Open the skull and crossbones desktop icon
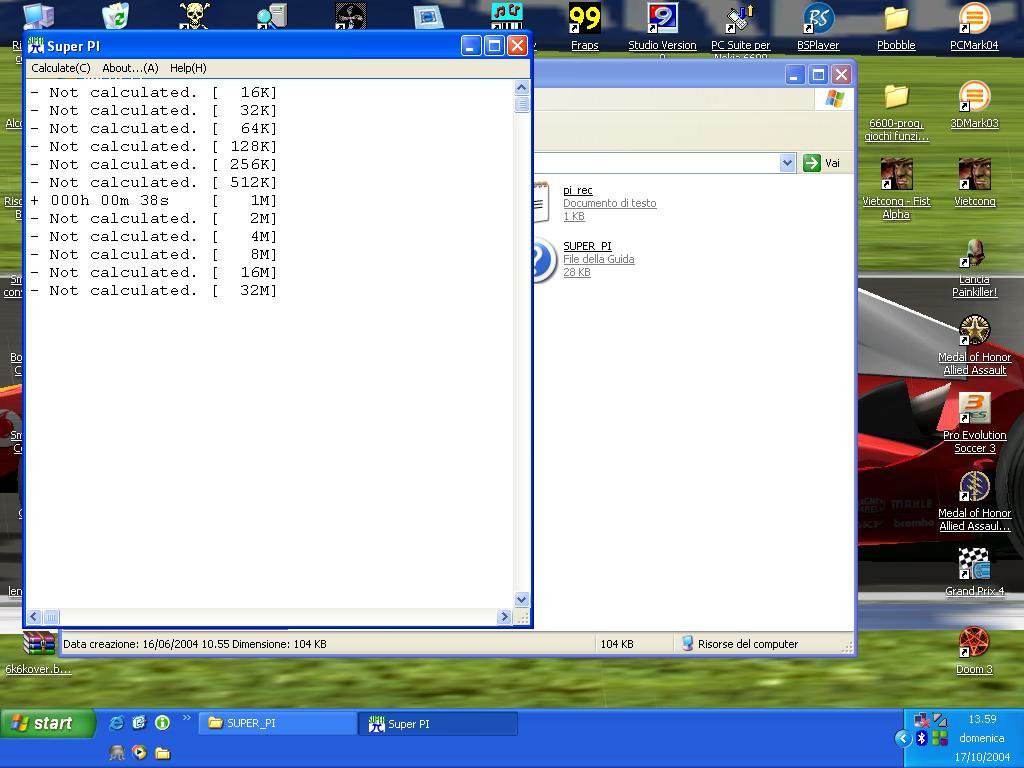The height and width of the screenshot is (768, 1024). click(194, 16)
